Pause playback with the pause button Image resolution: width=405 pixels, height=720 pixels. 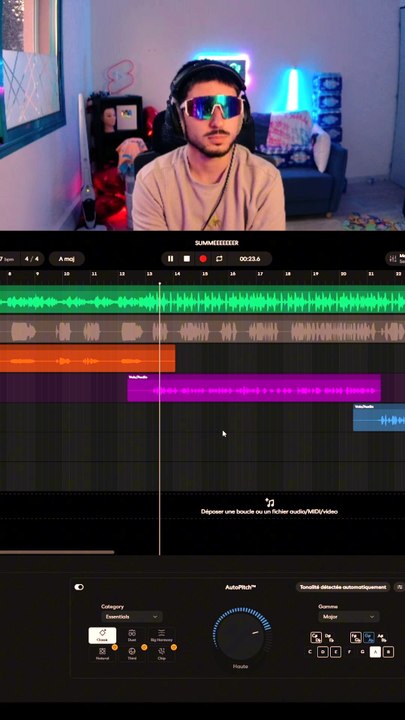170,259
